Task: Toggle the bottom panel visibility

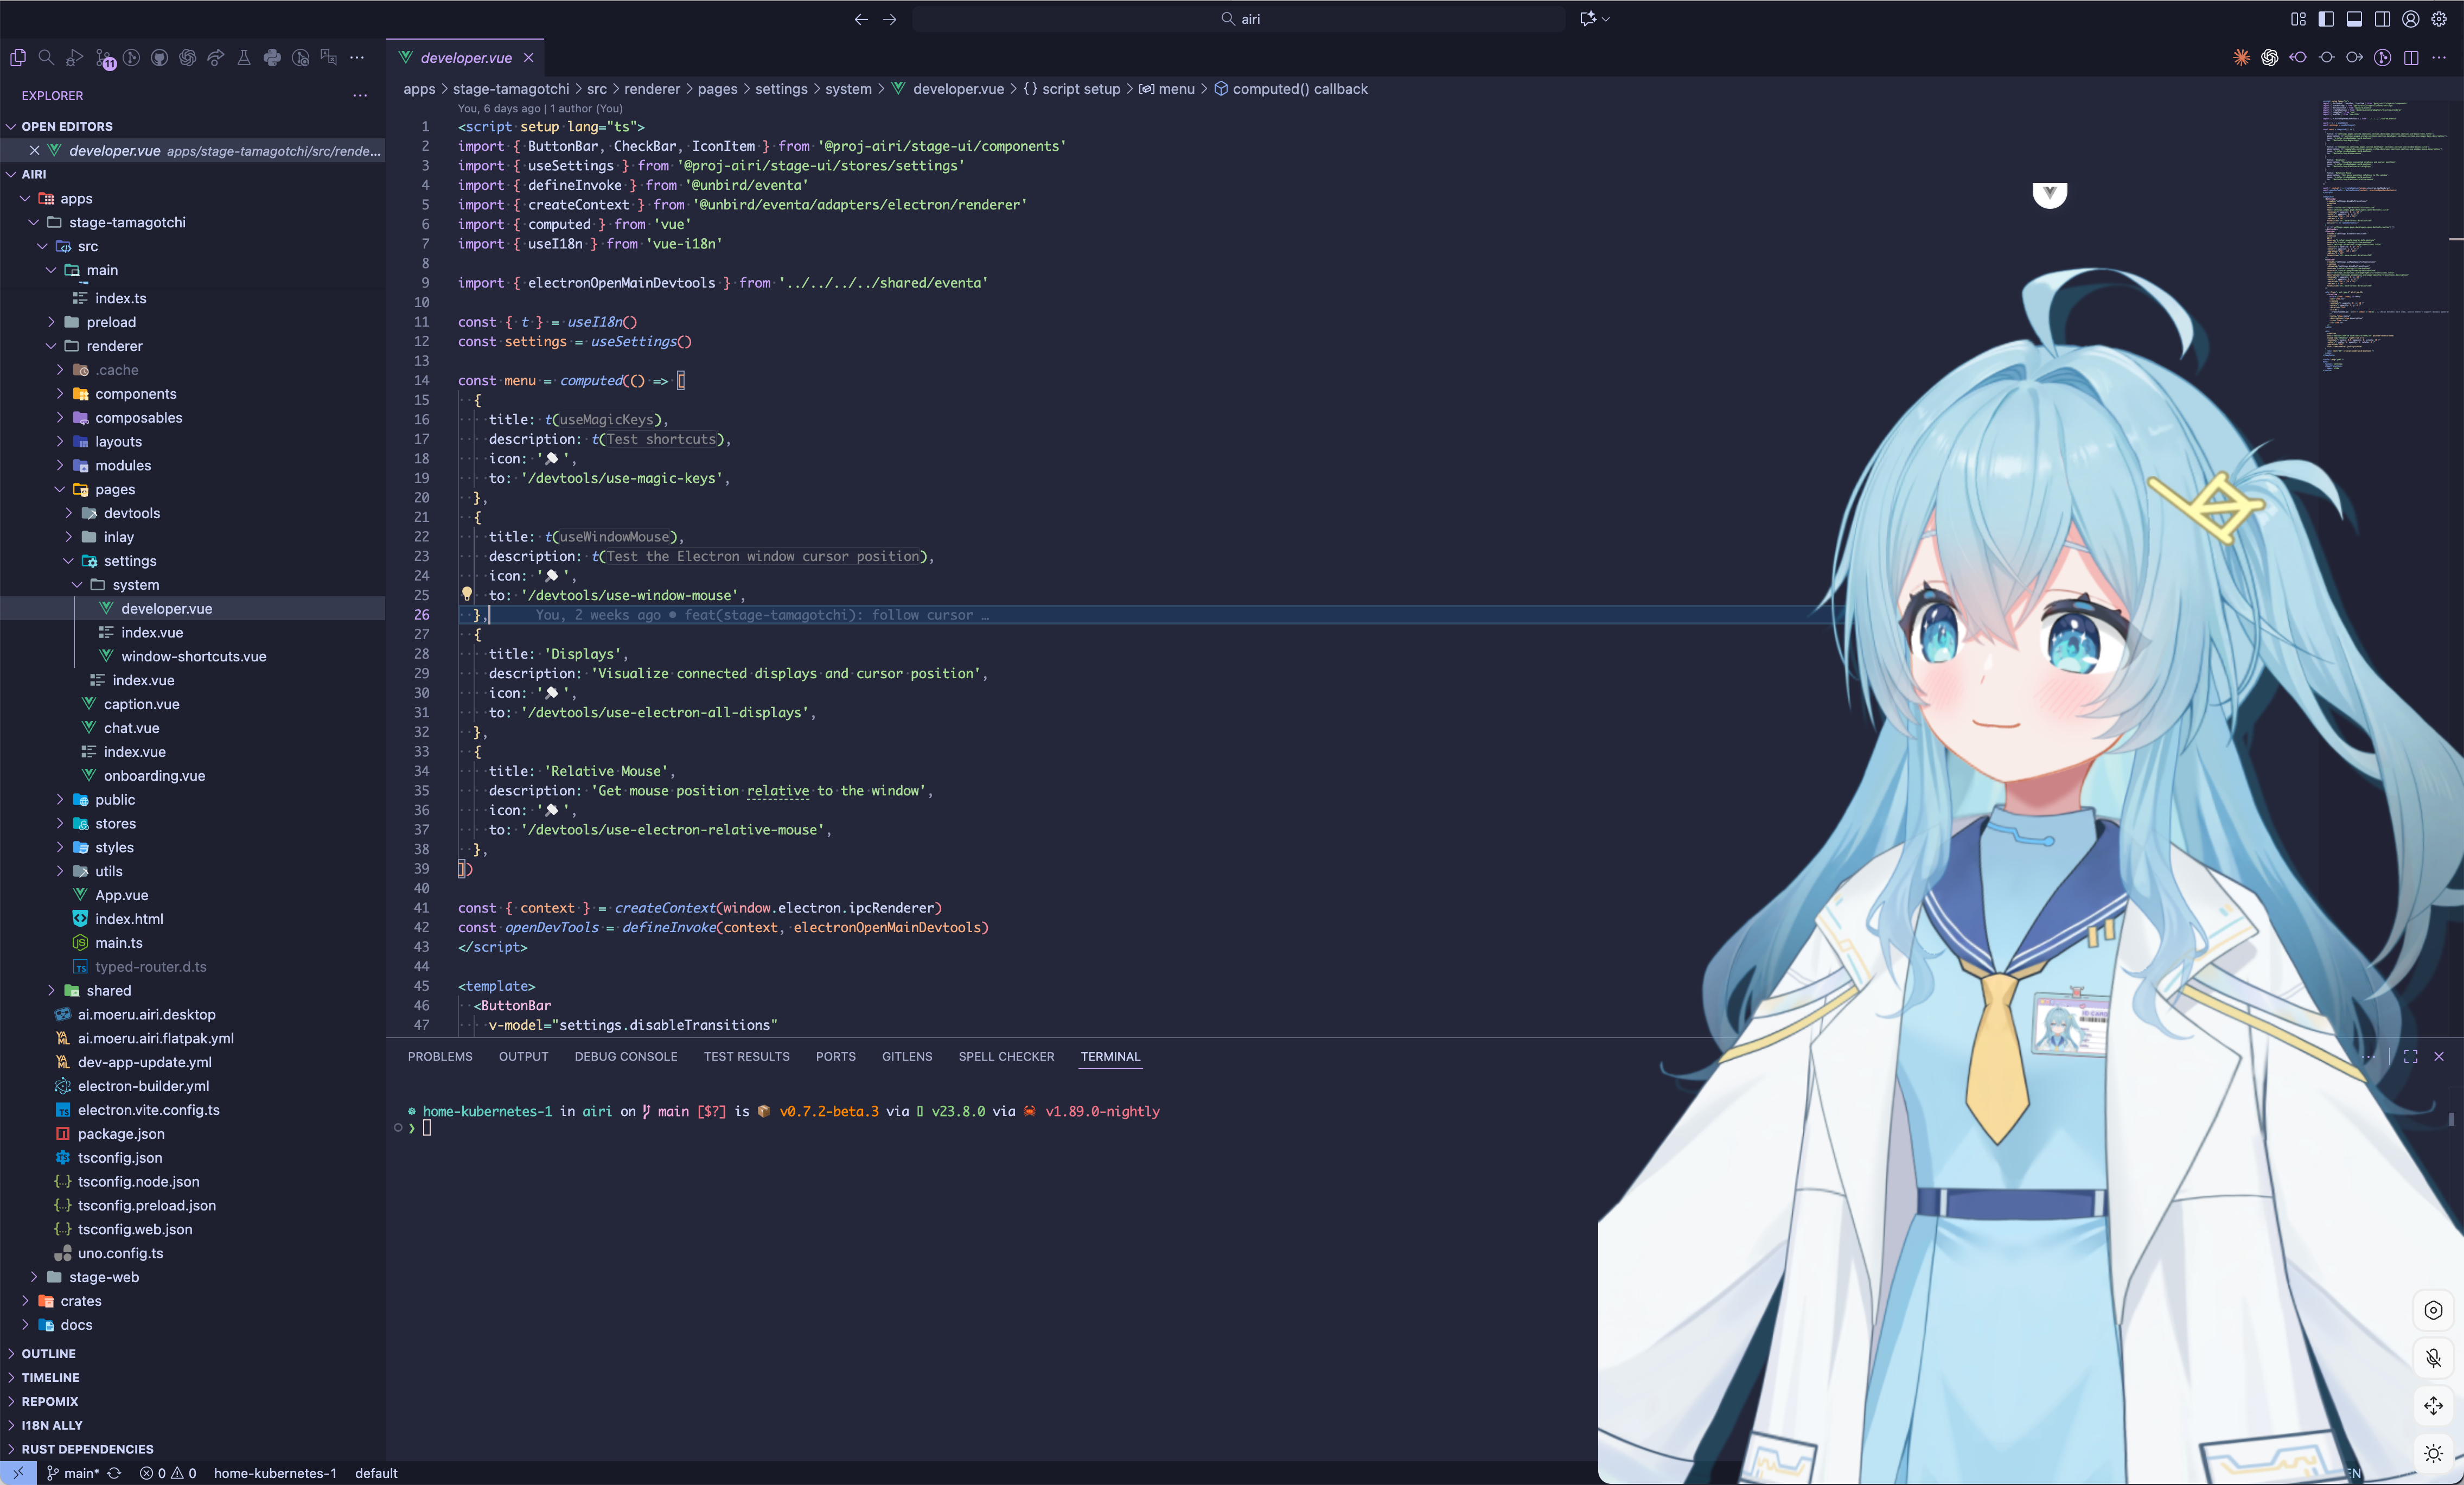Action: [x=2354, y=19]
